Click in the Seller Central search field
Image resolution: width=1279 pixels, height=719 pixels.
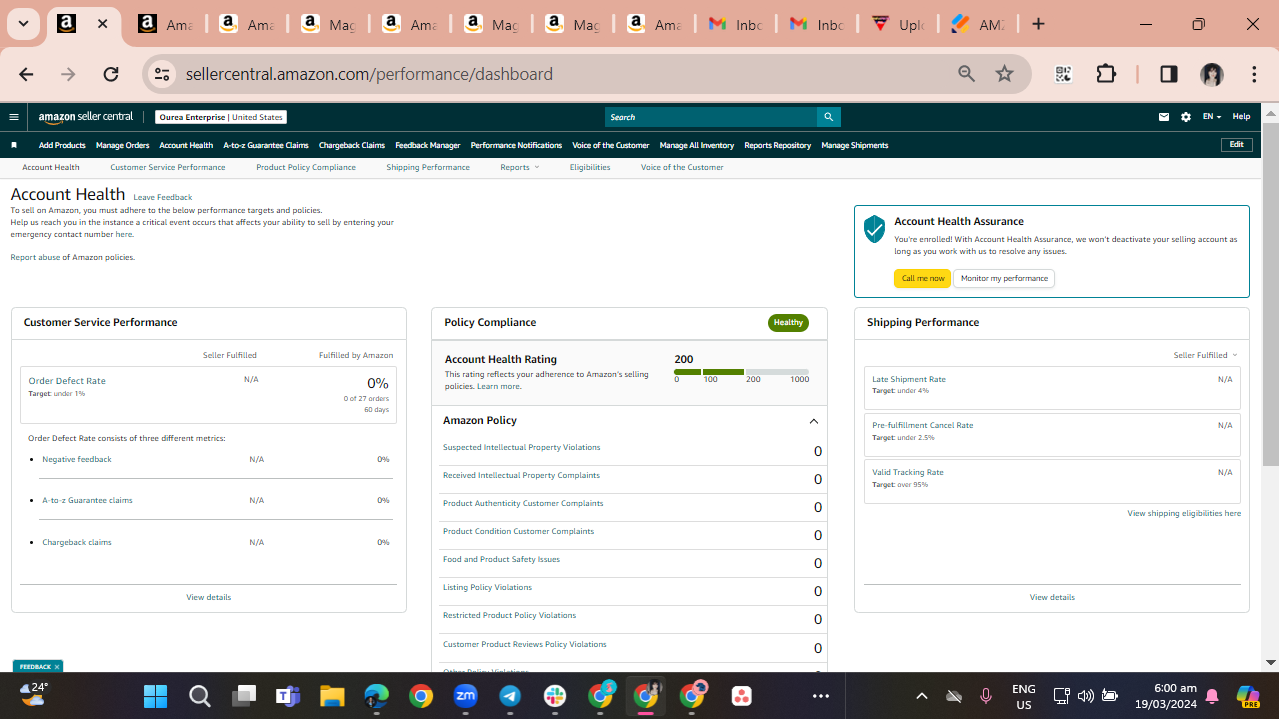click(x=711, y=117)
